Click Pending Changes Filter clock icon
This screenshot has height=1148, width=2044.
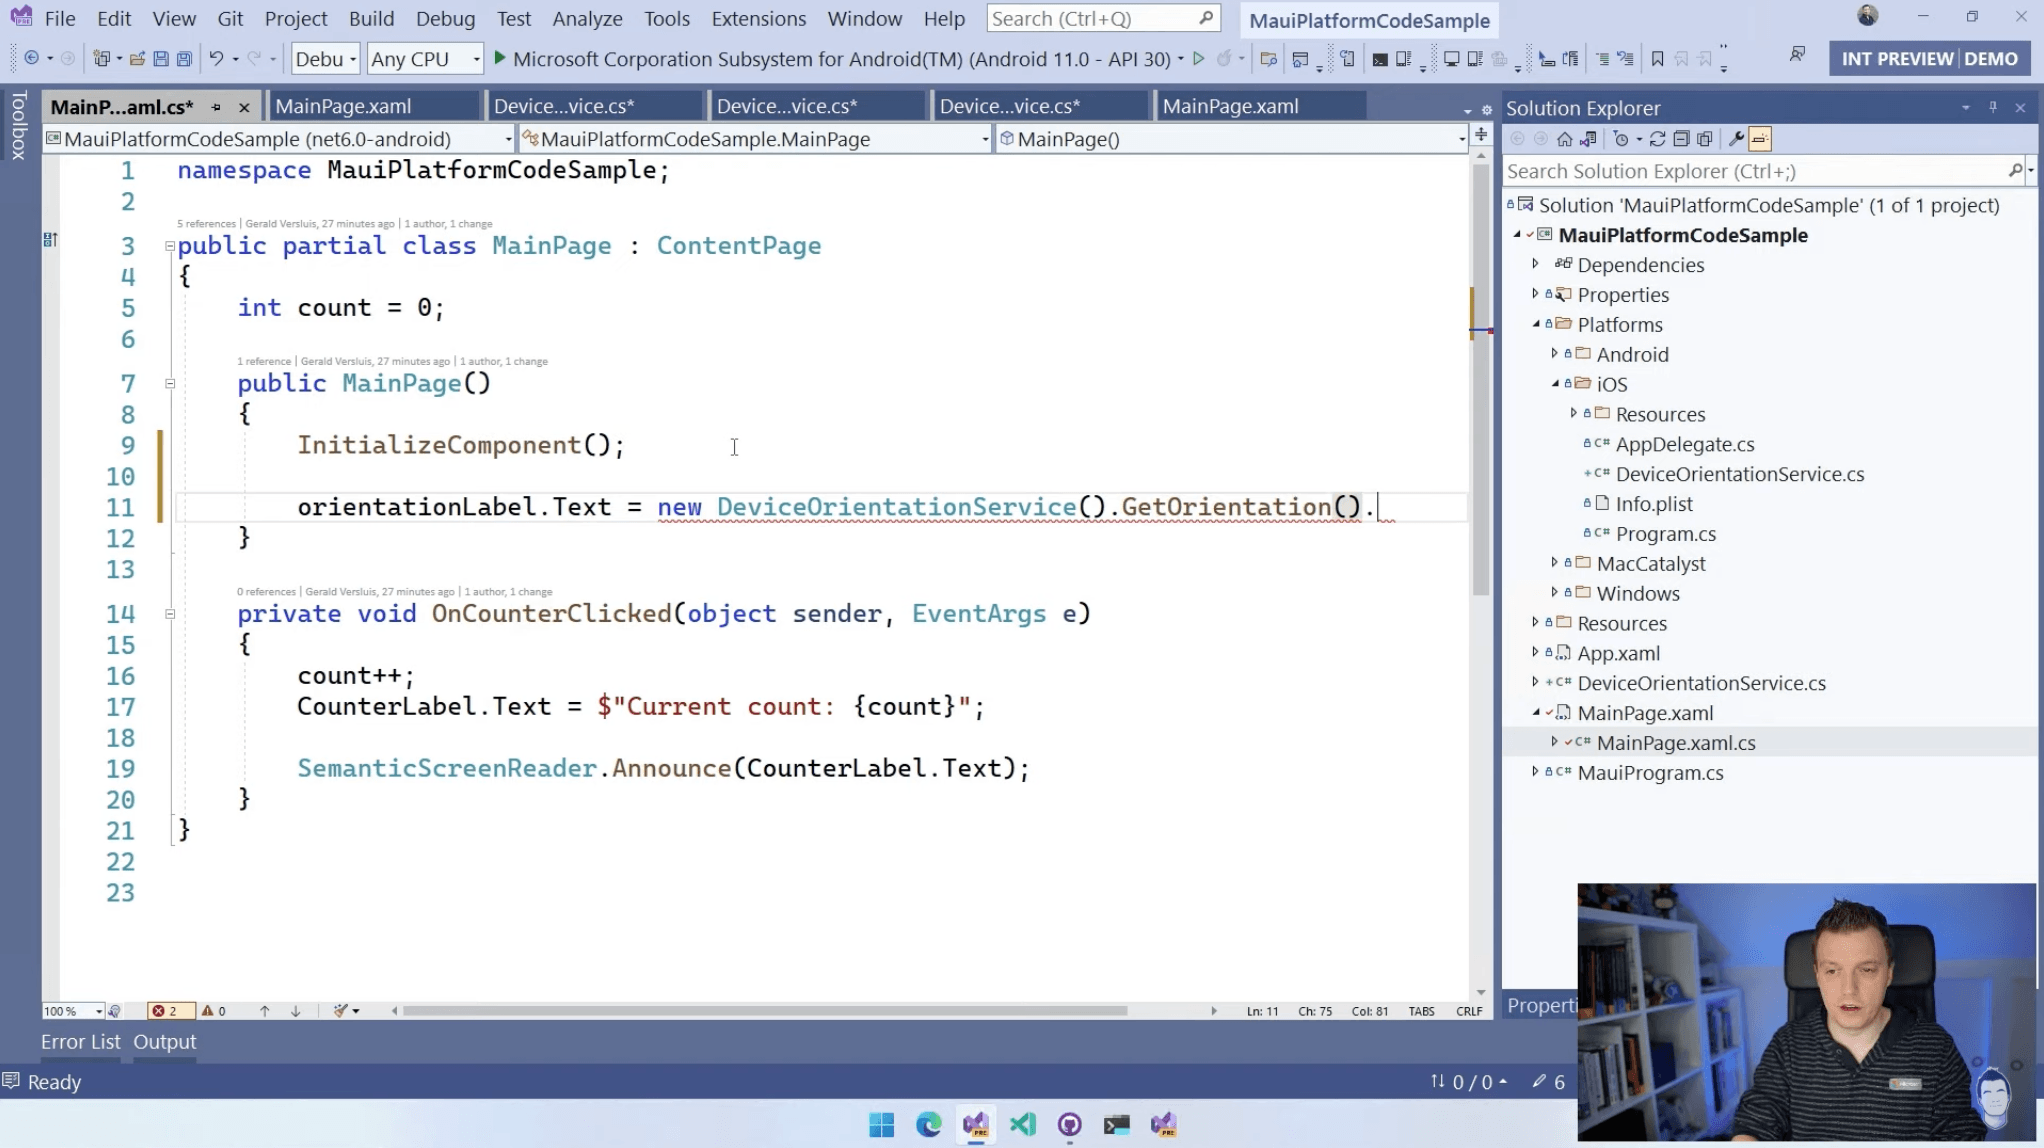(x=1621, y=139)
